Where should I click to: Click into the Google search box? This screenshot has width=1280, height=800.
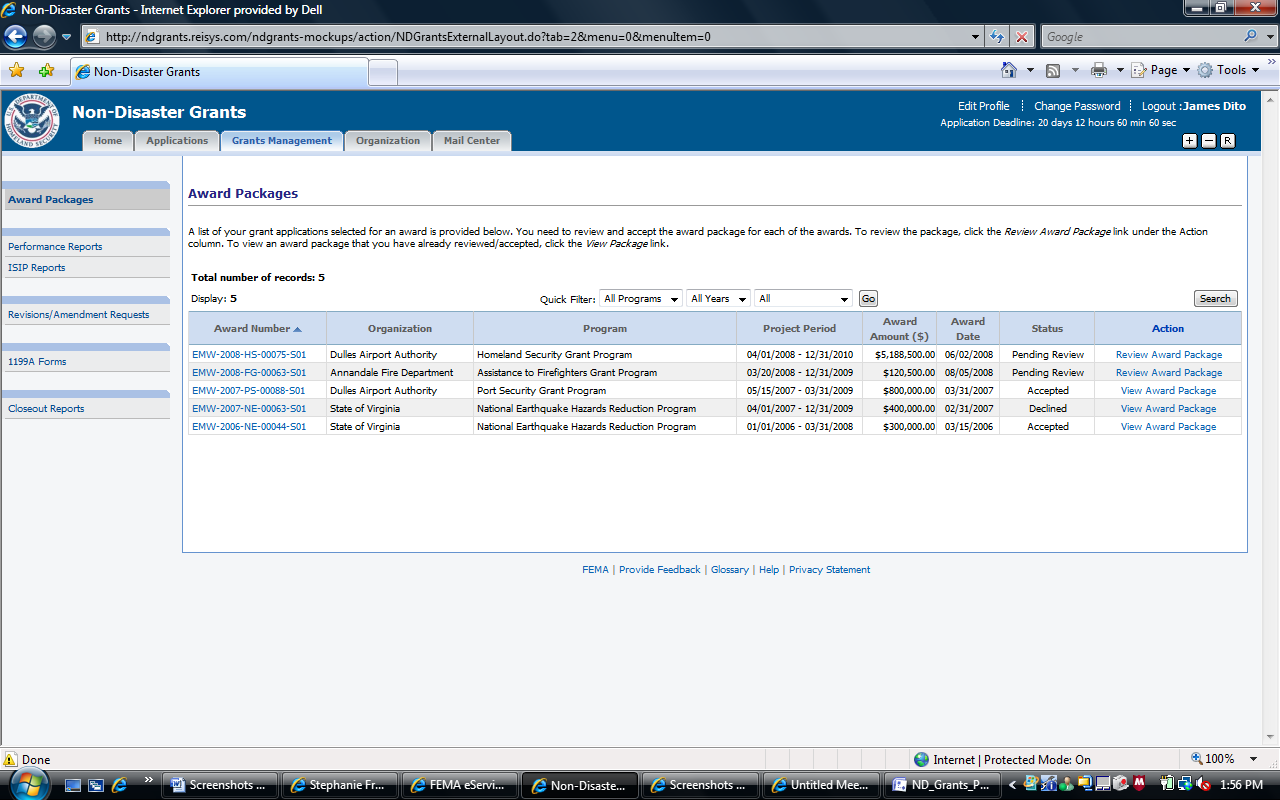click(1140, 37)
